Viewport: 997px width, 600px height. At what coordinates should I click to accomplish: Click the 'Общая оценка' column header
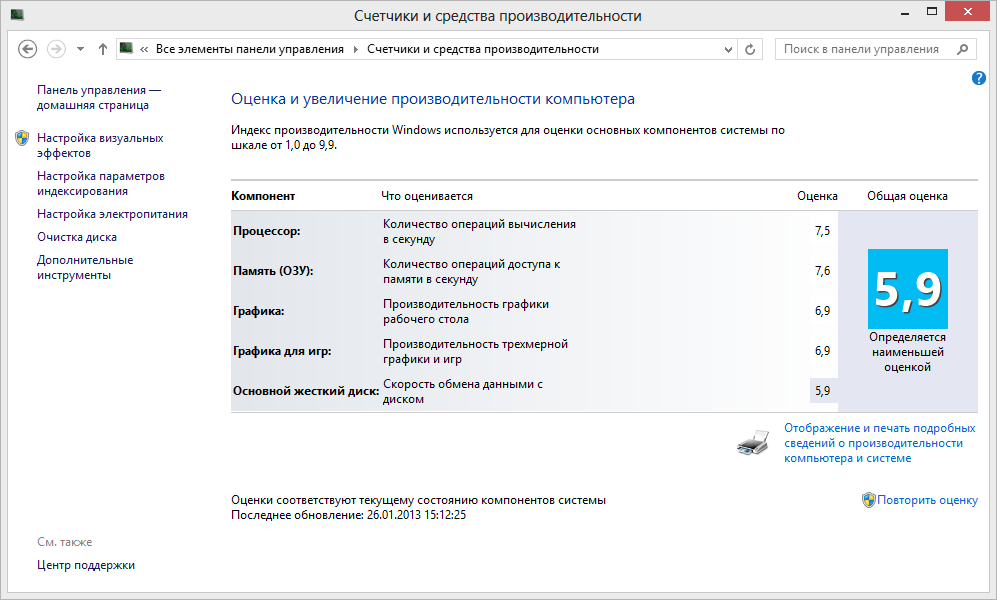(x=907, y=196)
